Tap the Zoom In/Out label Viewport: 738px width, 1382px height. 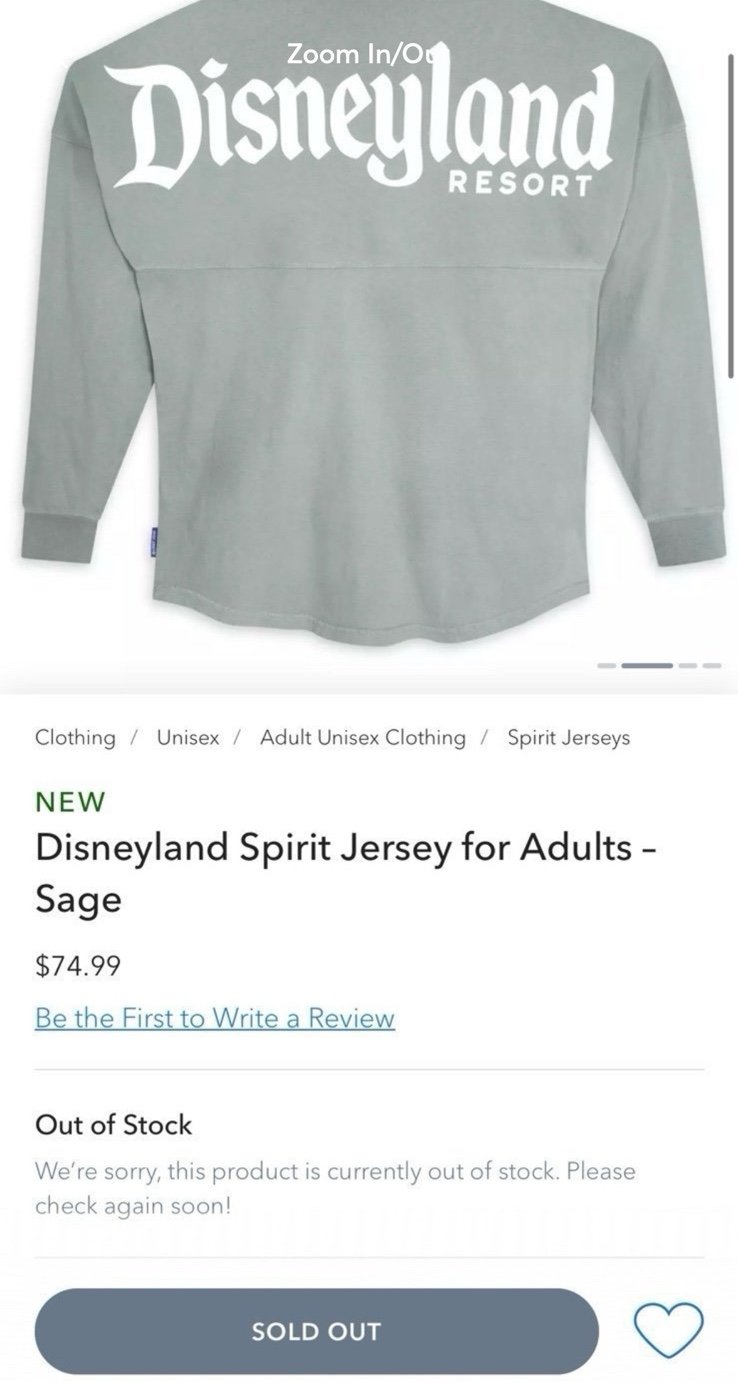coord(368,54)
